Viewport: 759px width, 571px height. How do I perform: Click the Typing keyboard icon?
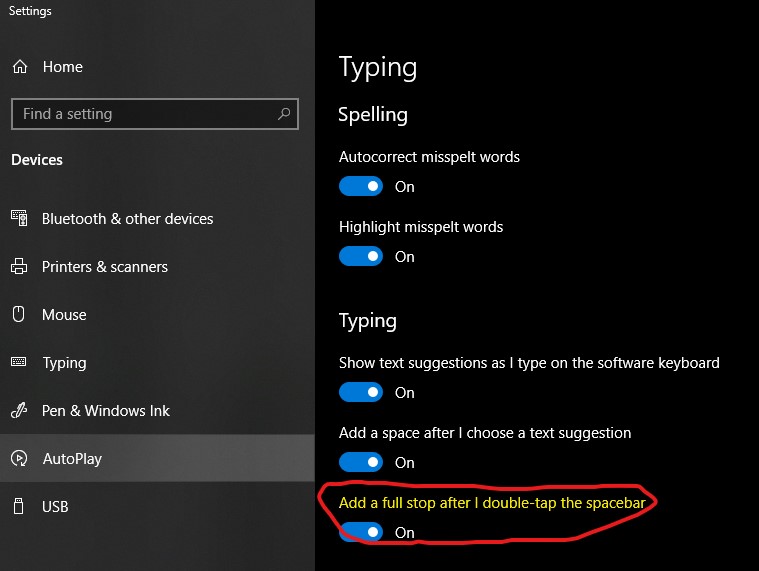(19, 362)
